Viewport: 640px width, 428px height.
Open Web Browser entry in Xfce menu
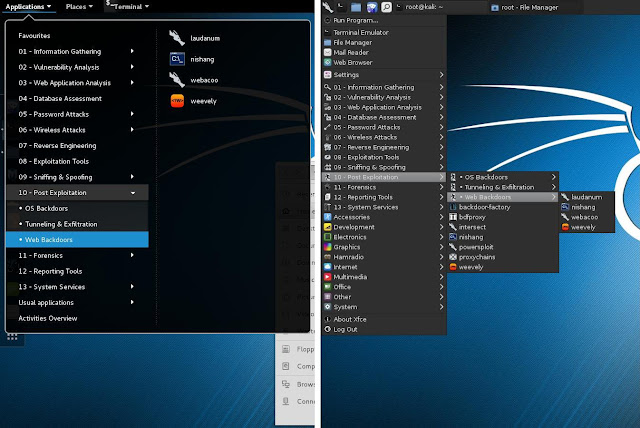pyautogui.click(x=384, y=62)
